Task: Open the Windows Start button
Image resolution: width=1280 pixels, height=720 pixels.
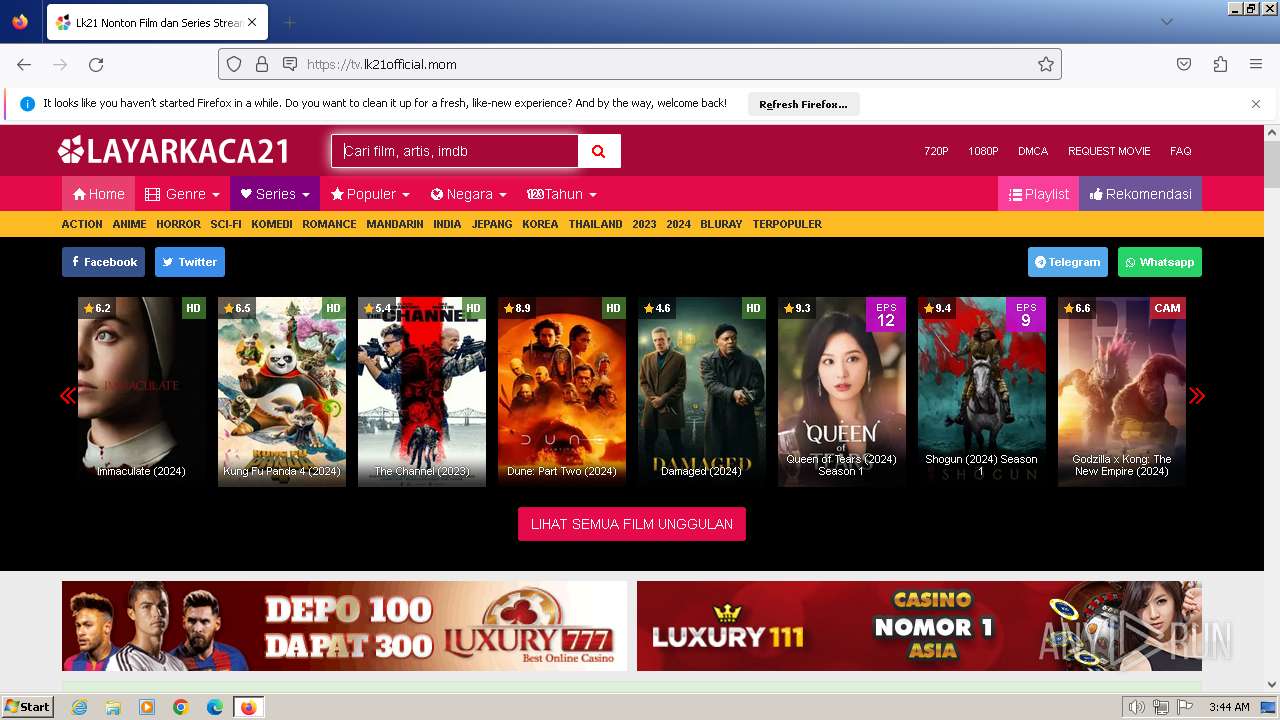Action: pyautogui.click(x=27, y=706)
